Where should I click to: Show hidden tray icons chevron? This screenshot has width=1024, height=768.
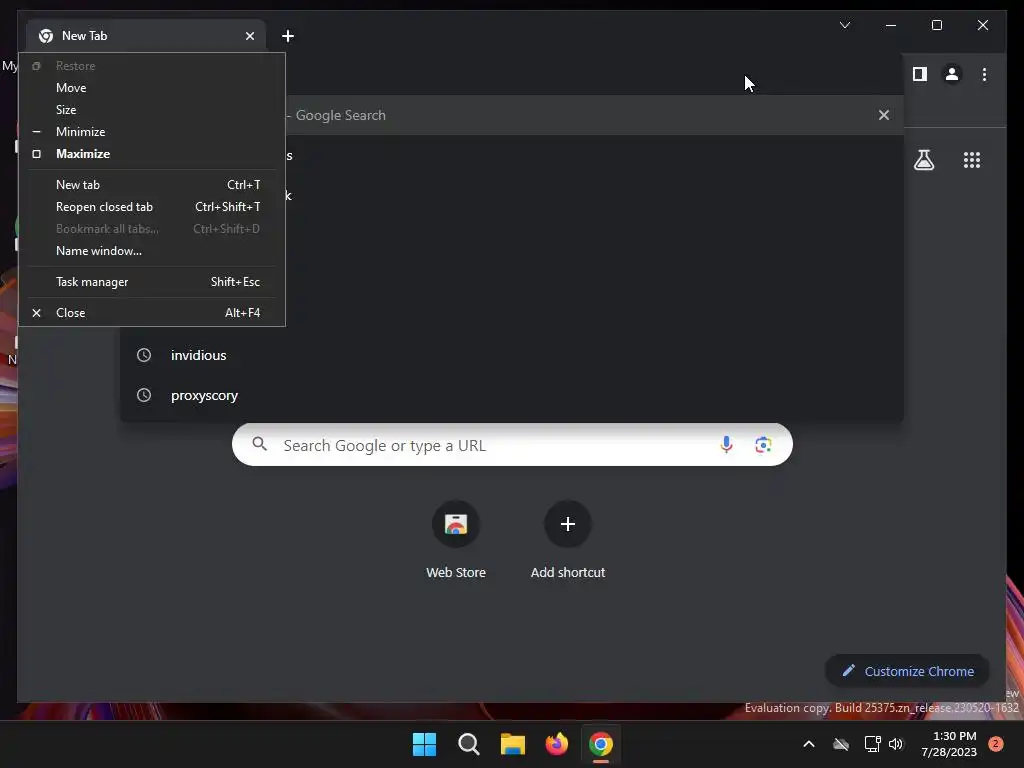point(808,744)
